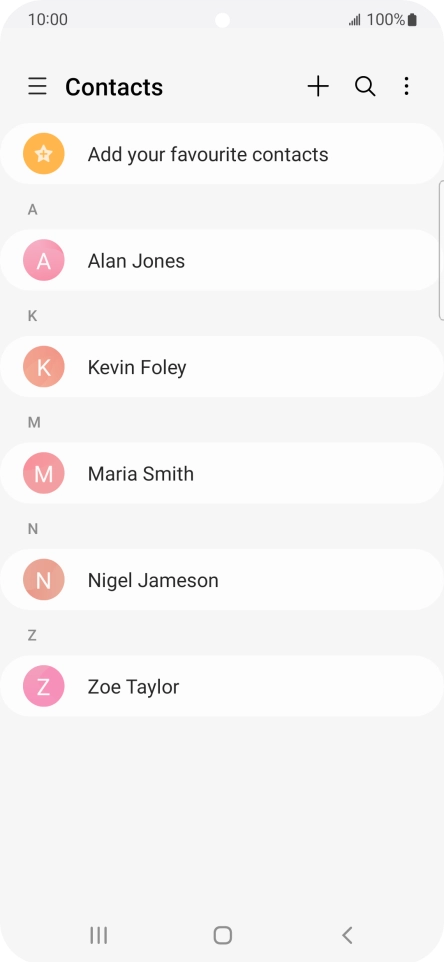Open contact search with magnifier icon

(x=365, y=87)
